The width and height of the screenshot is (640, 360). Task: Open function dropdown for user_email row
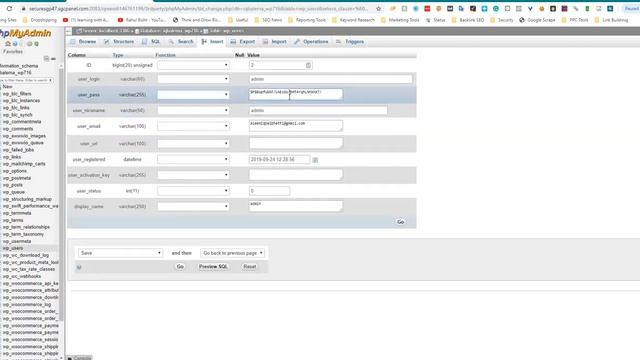[x=193, y=126]
